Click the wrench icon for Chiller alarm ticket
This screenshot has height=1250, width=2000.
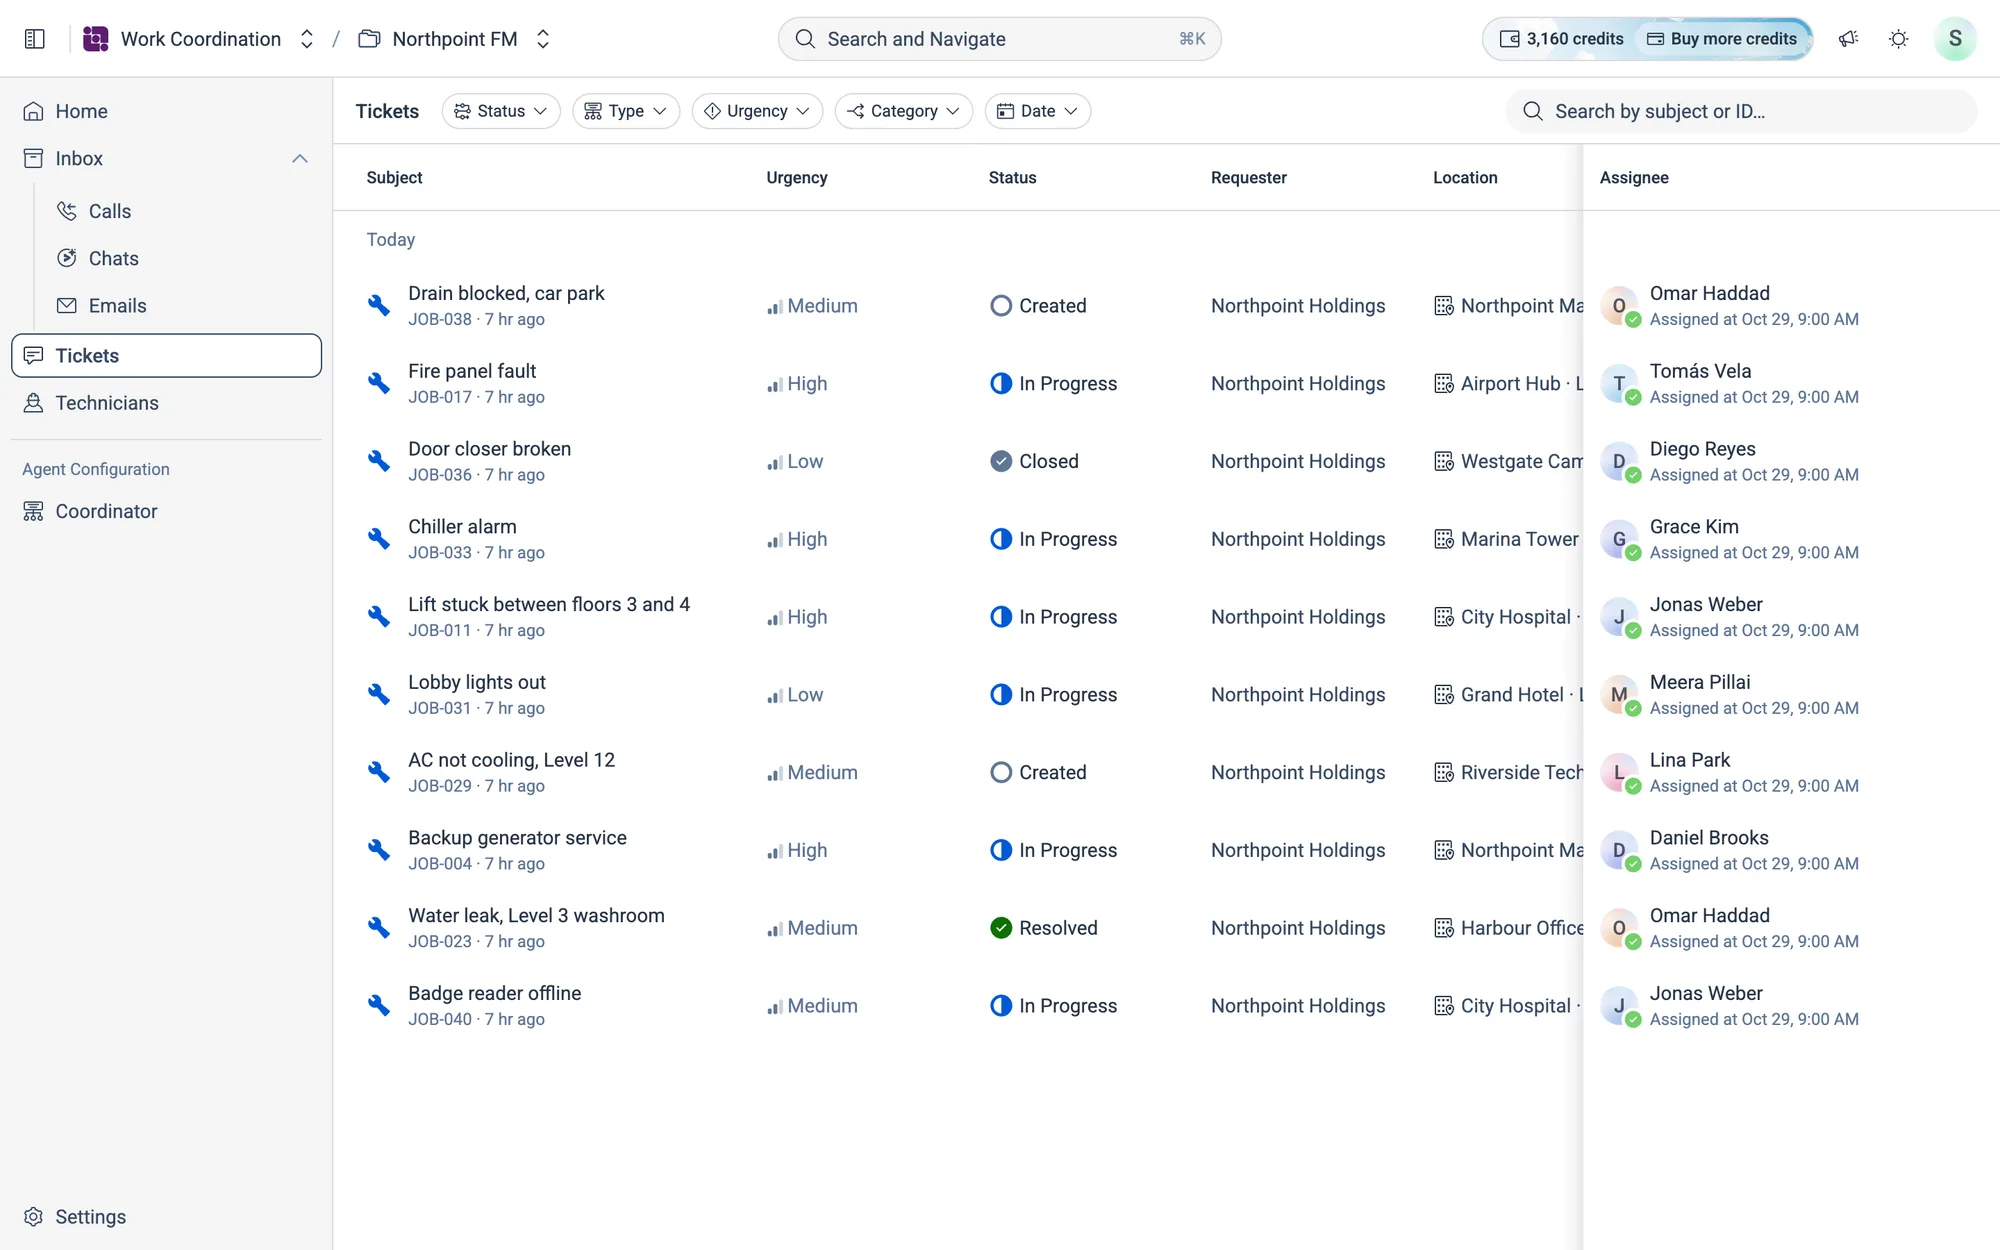[378, 538]
